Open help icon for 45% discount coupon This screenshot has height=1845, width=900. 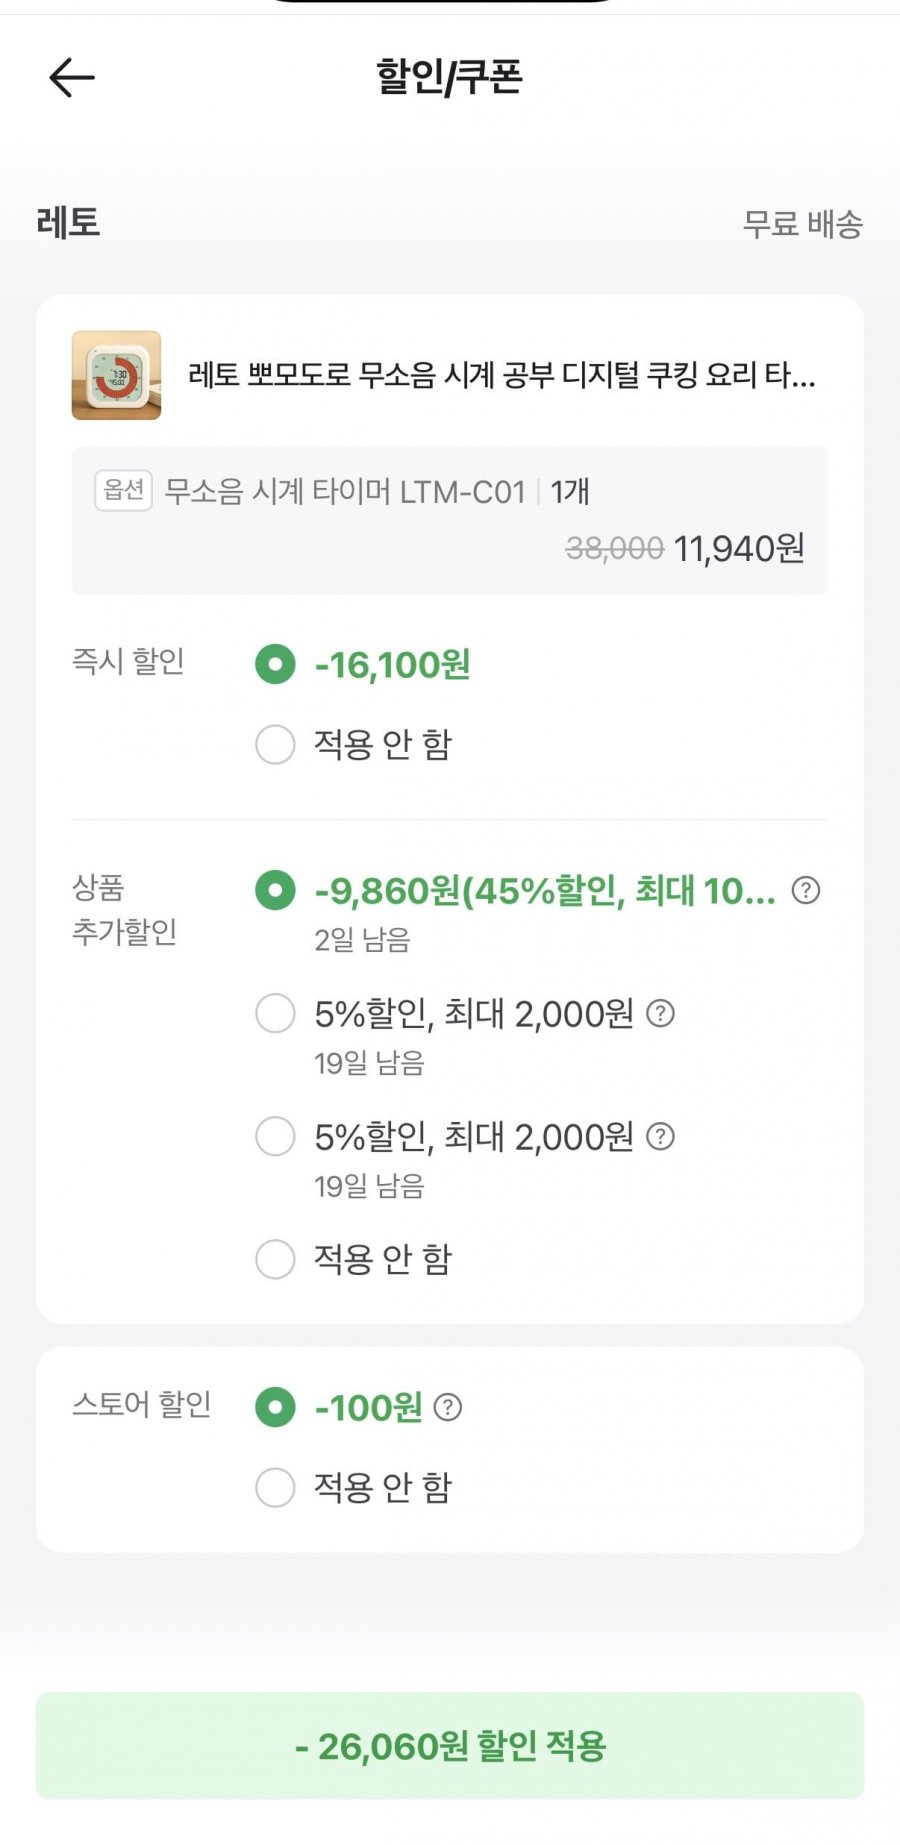tap(805, 890)
